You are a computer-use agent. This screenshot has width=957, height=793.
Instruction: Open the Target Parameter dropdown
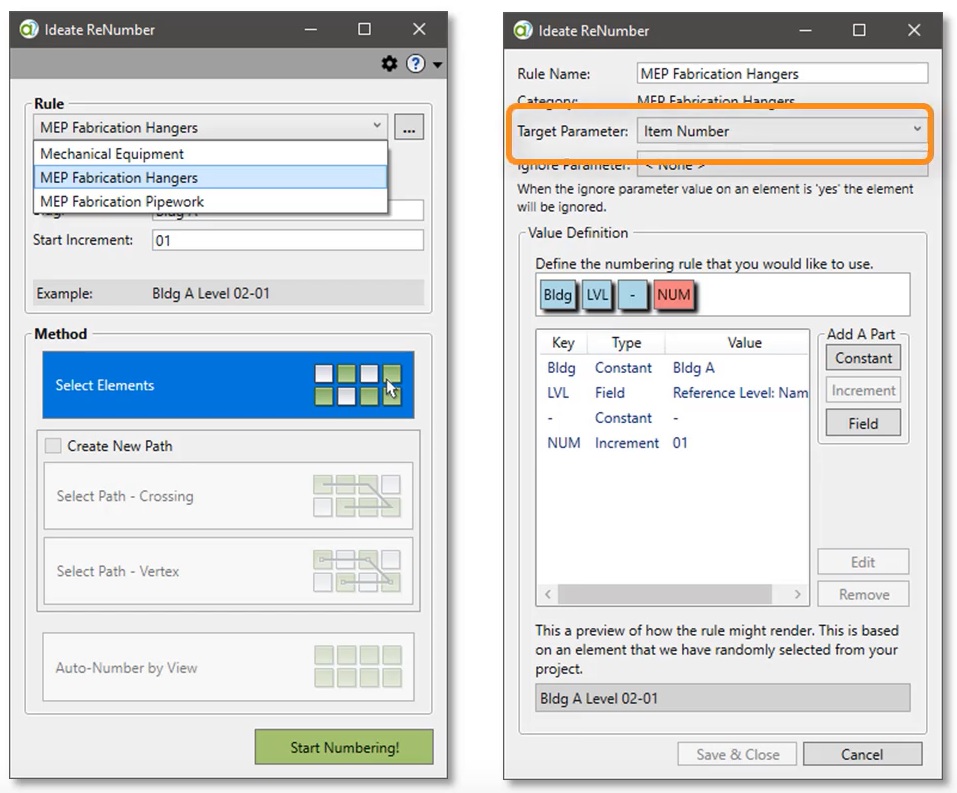point(782,131)
